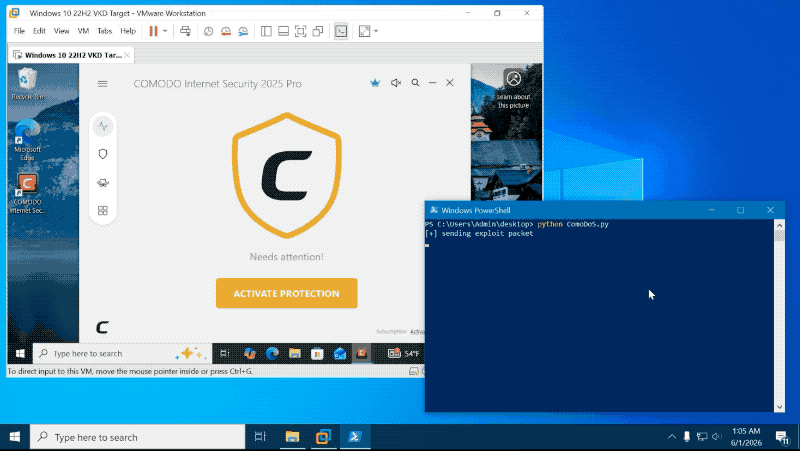Screen dimensions: 800x451
Task: Open the spy/privacy icon in COMODO sidebar
Action: pos(103,183)
